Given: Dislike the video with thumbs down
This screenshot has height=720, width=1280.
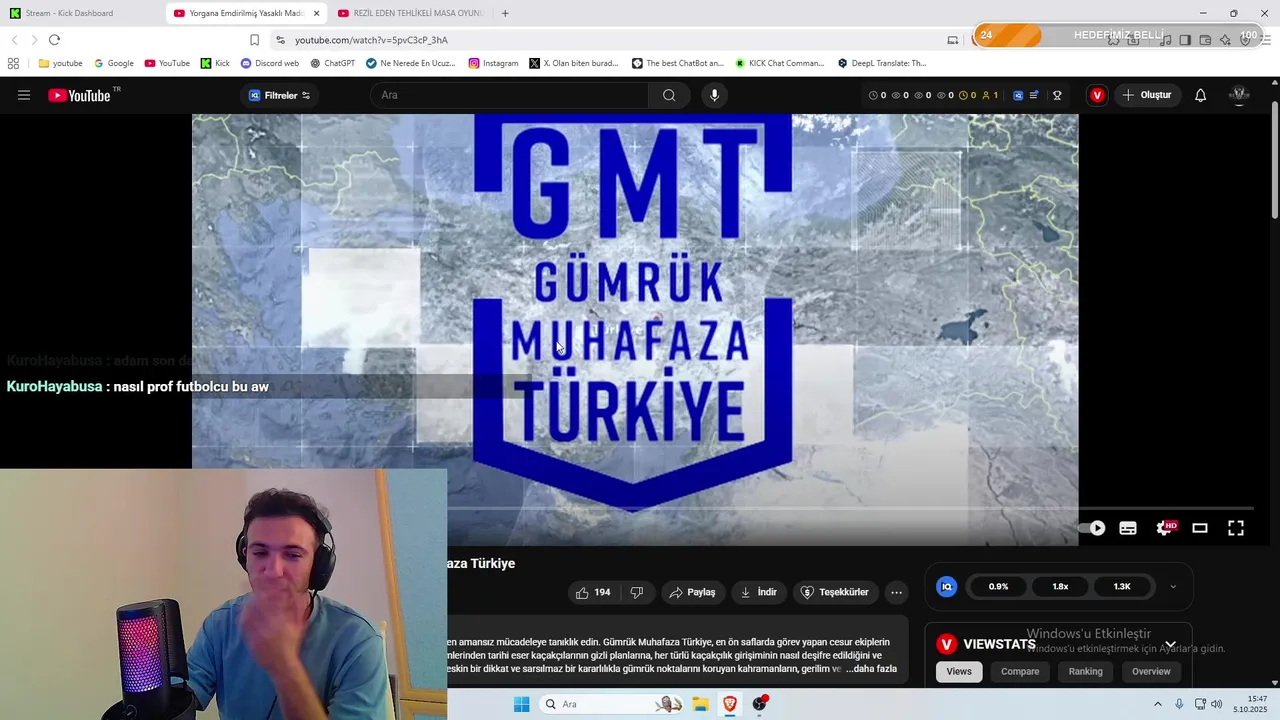Looking at the screenshot, I should (637, 592).
